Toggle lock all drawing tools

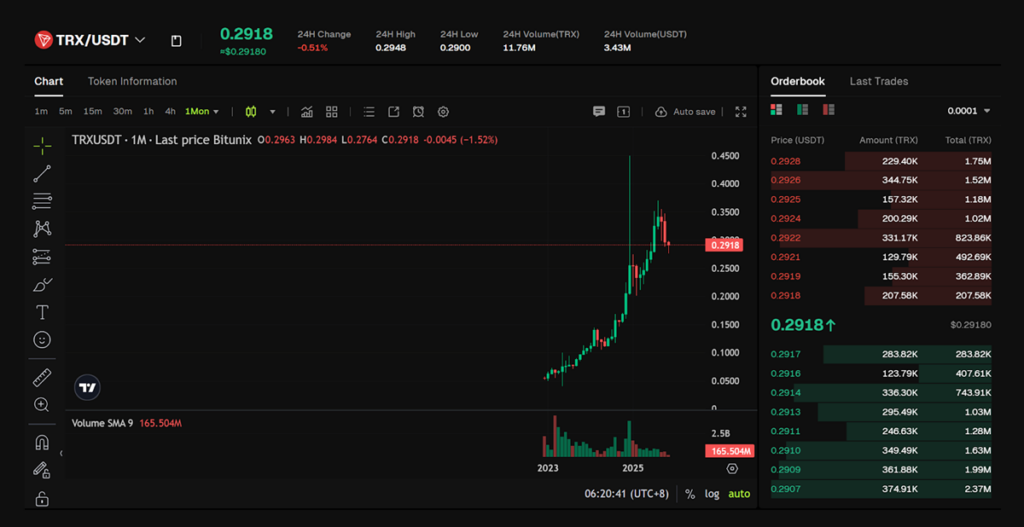pyautogui.click(x=42, y=499)
